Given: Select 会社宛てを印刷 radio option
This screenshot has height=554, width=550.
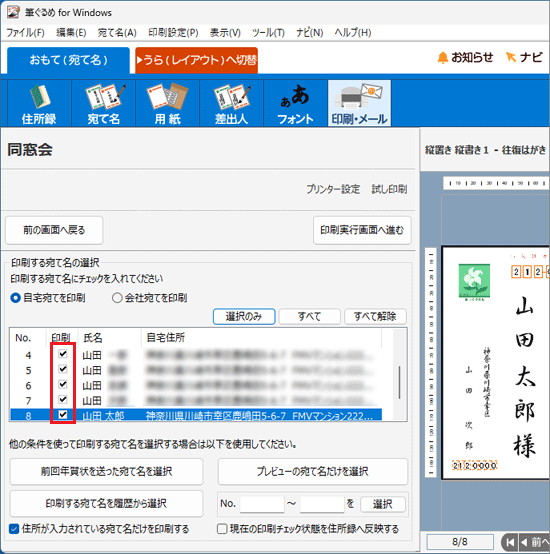Looking at the screenshot, I should coord(117,298).
